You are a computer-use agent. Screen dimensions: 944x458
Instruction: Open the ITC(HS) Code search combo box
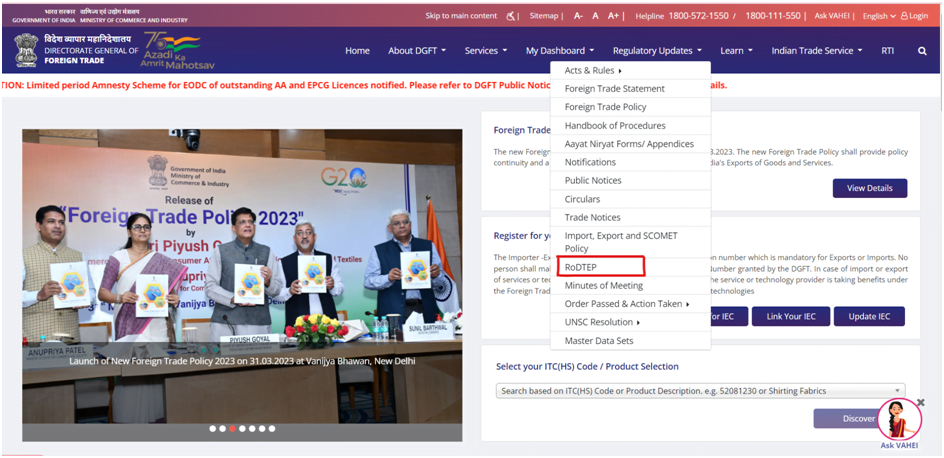(700, 391)
